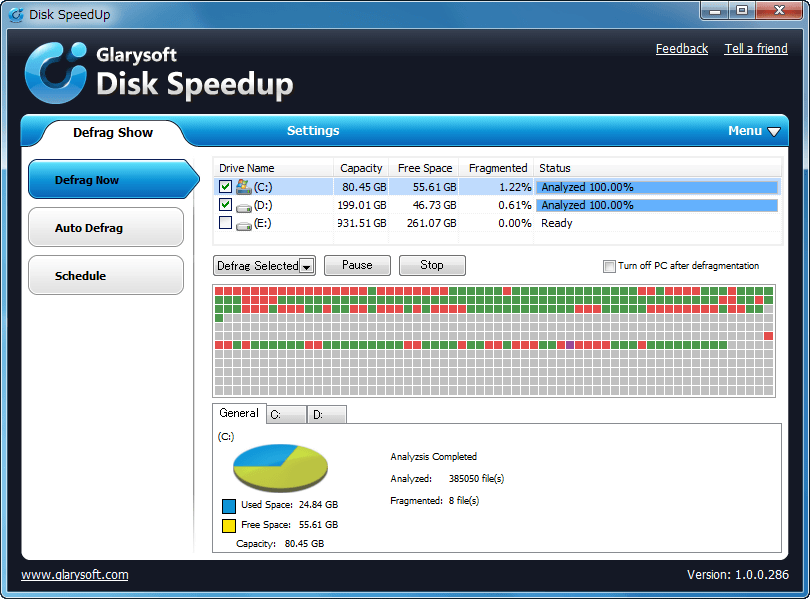
Task: Check the E: drive checkbox
Action: (x=225, y=223)
